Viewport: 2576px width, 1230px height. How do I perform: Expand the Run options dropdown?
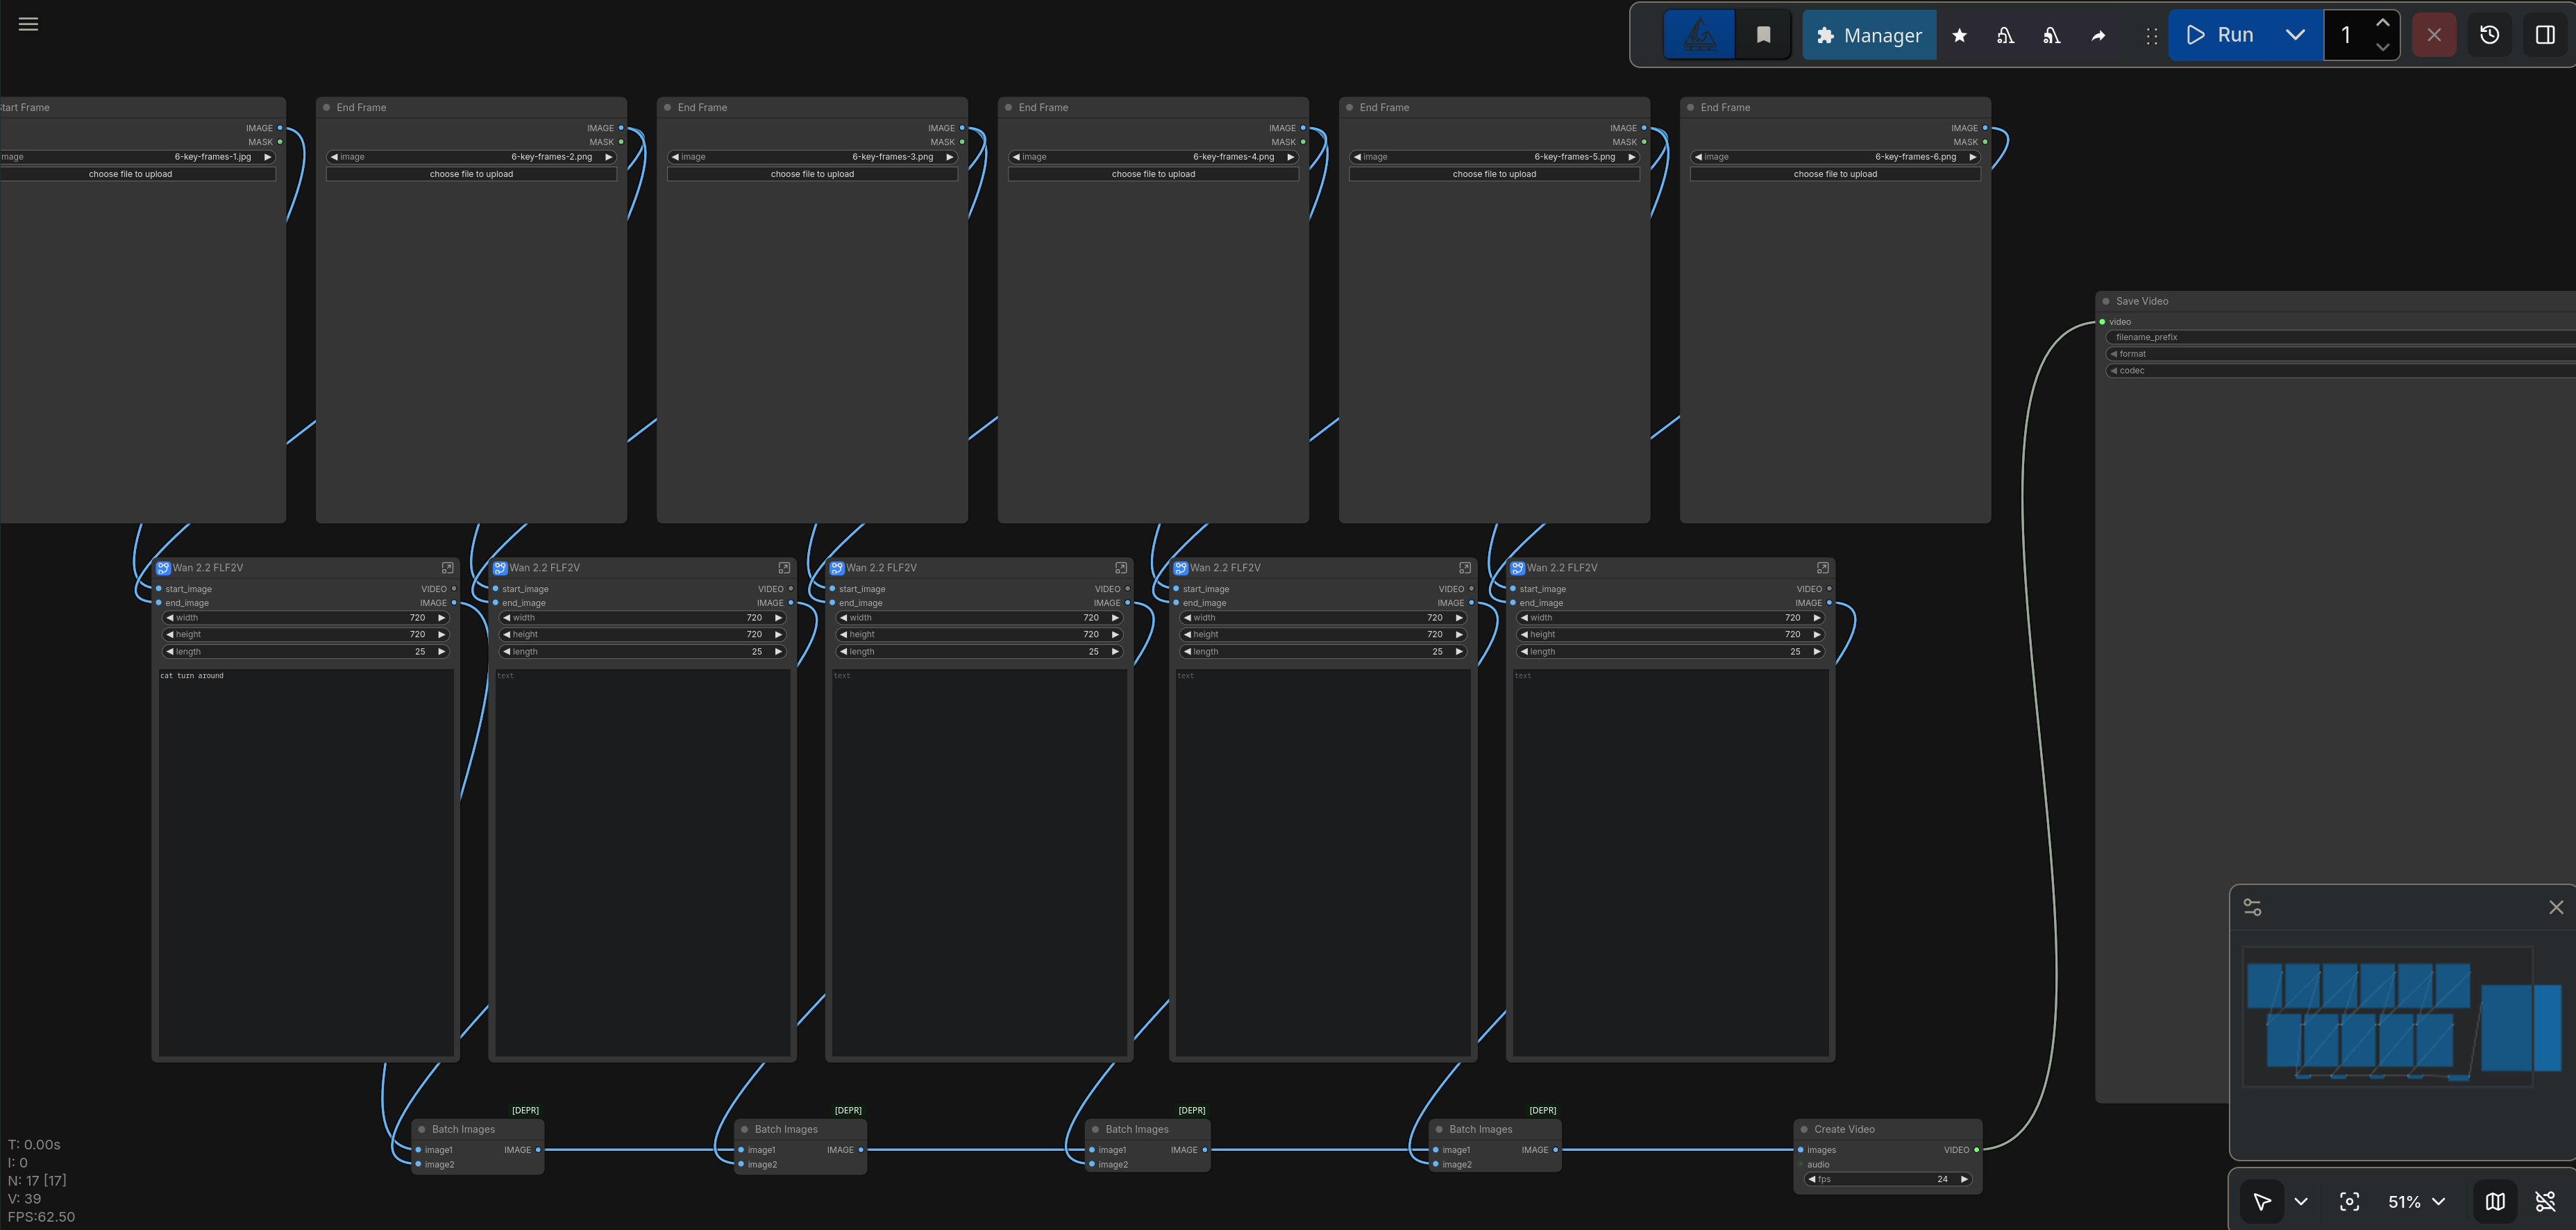click(x=2295, y=35)
